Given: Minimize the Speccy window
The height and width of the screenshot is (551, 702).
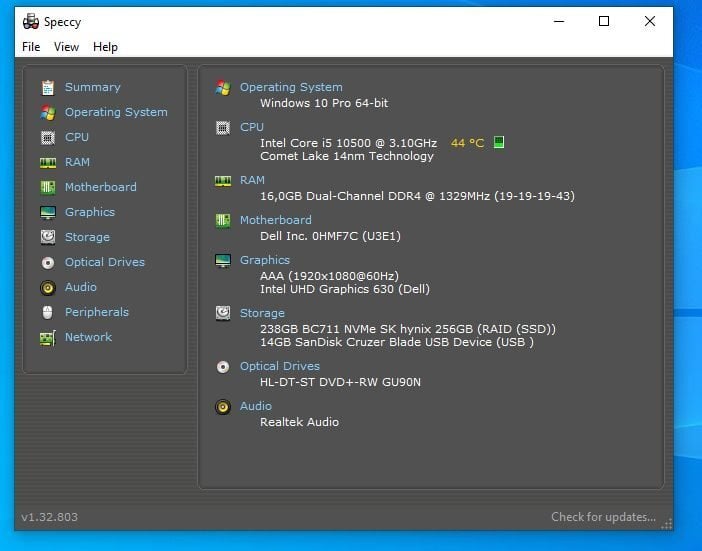Looking at the screenshot, I should 559,21.
